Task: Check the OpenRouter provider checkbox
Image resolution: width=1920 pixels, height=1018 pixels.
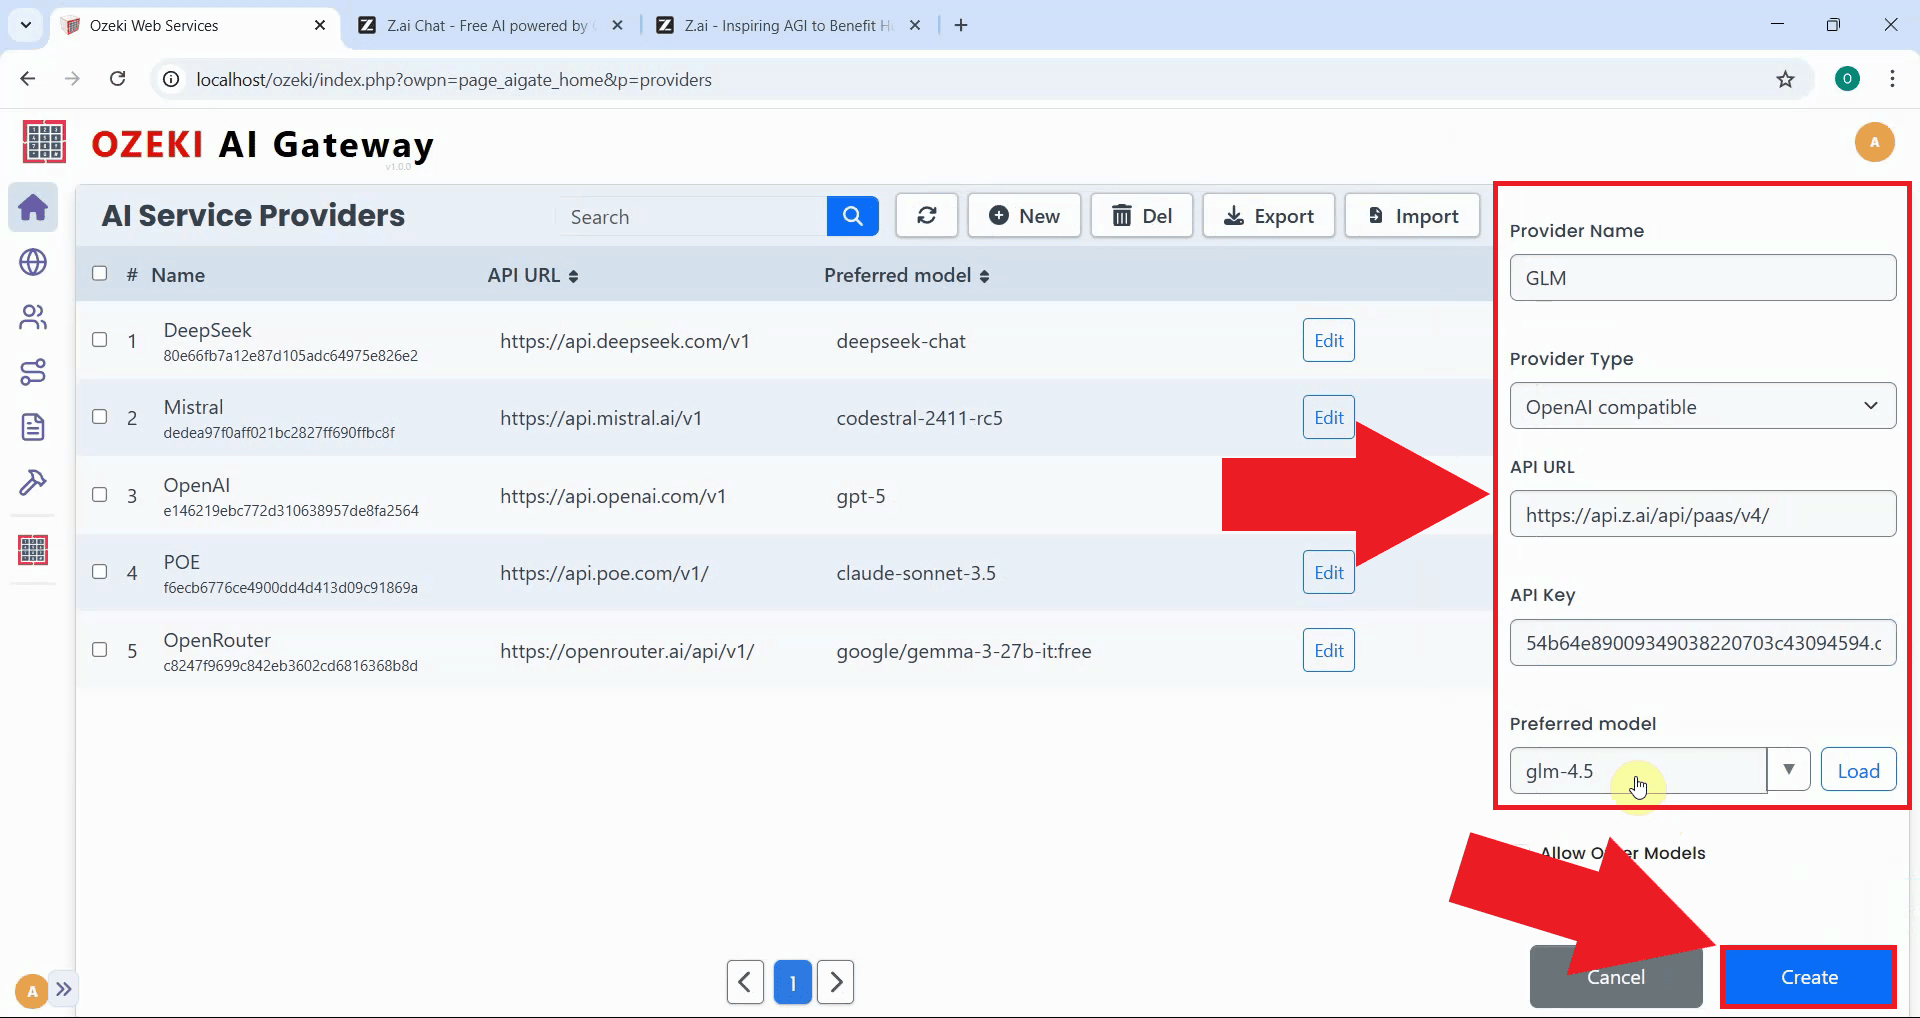Action: click(99, 649)
